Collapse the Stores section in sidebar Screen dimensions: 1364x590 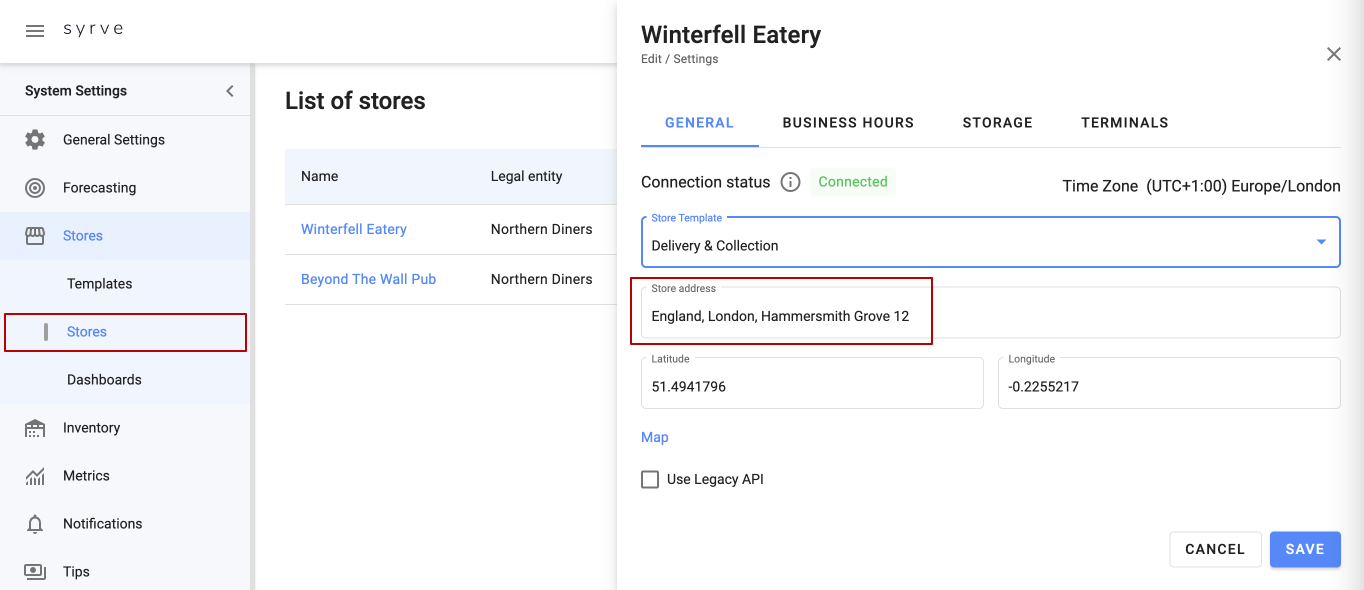tap(83, 236)
